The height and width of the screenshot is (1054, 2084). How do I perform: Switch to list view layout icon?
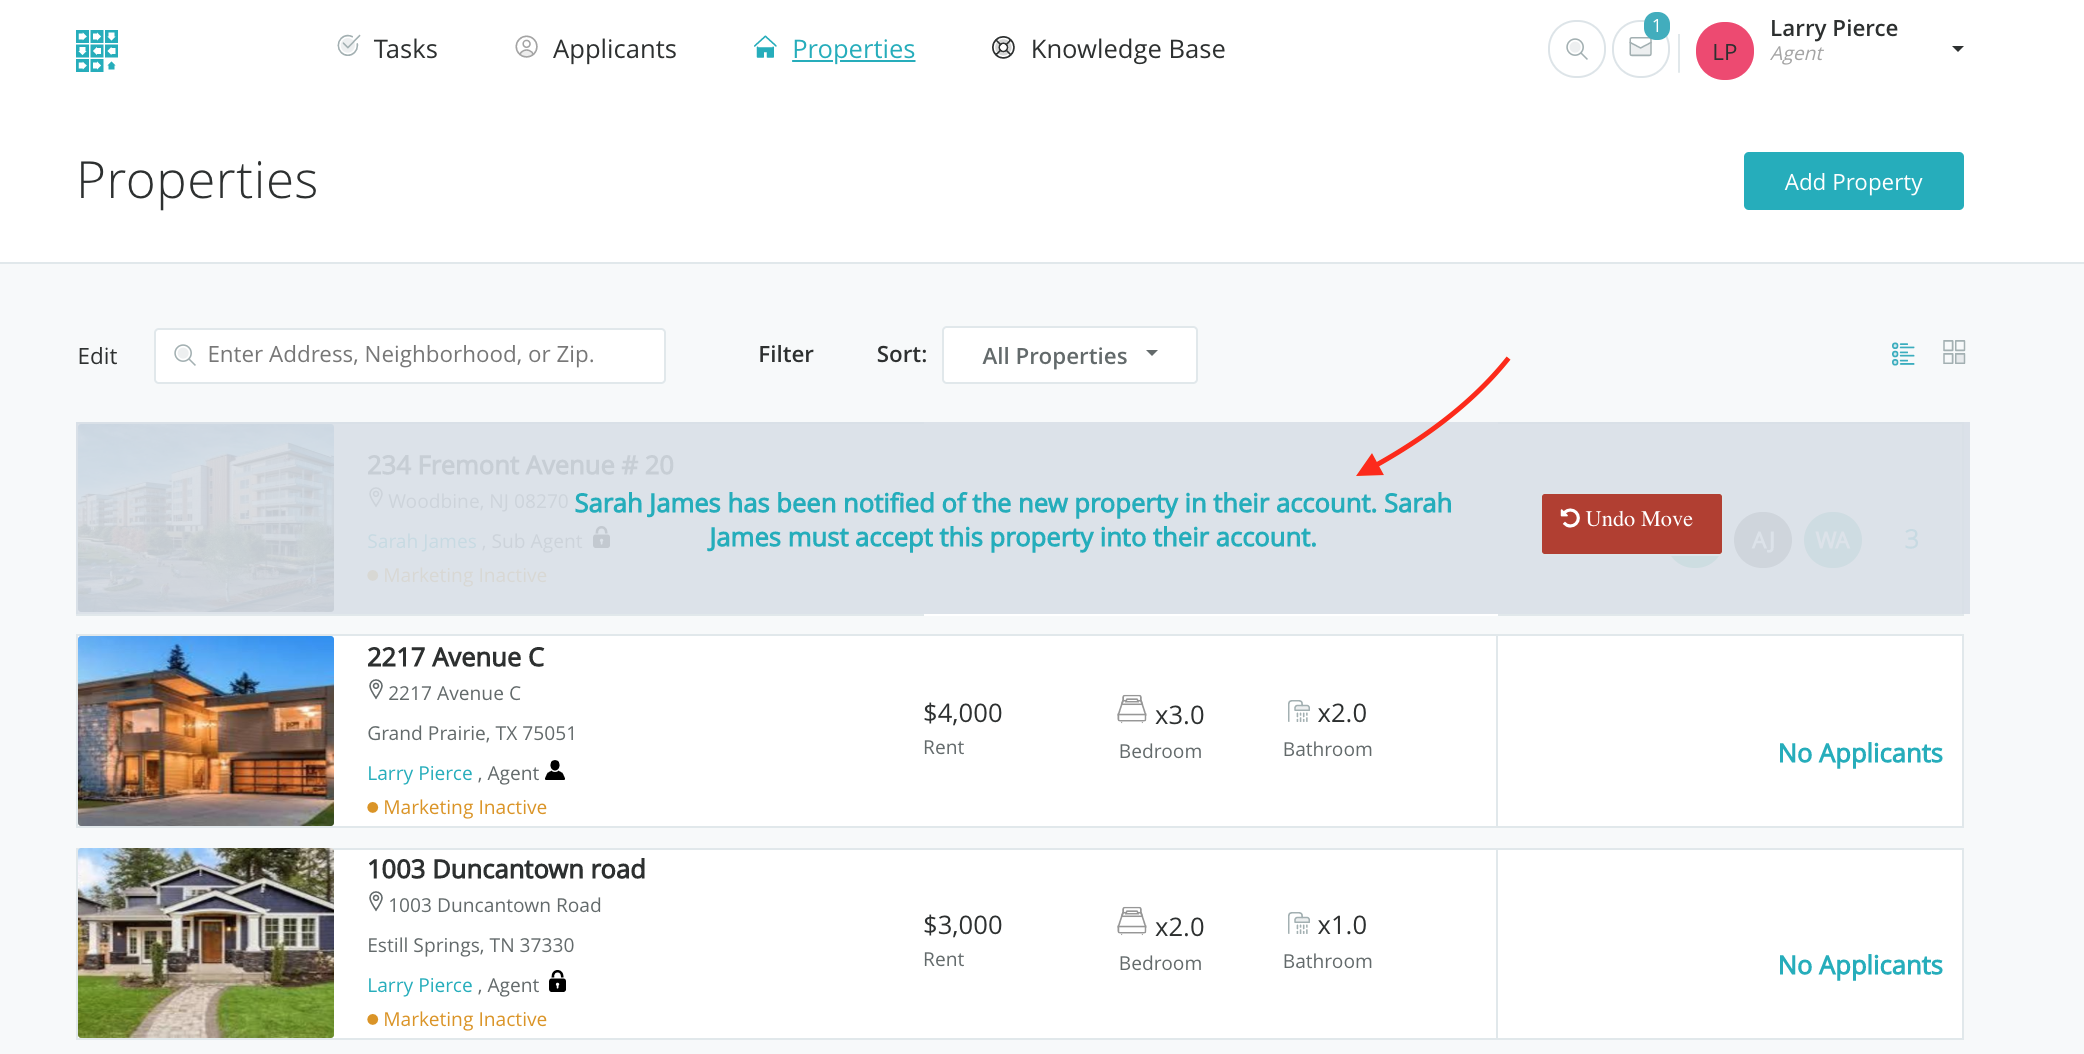[1903, 353]
